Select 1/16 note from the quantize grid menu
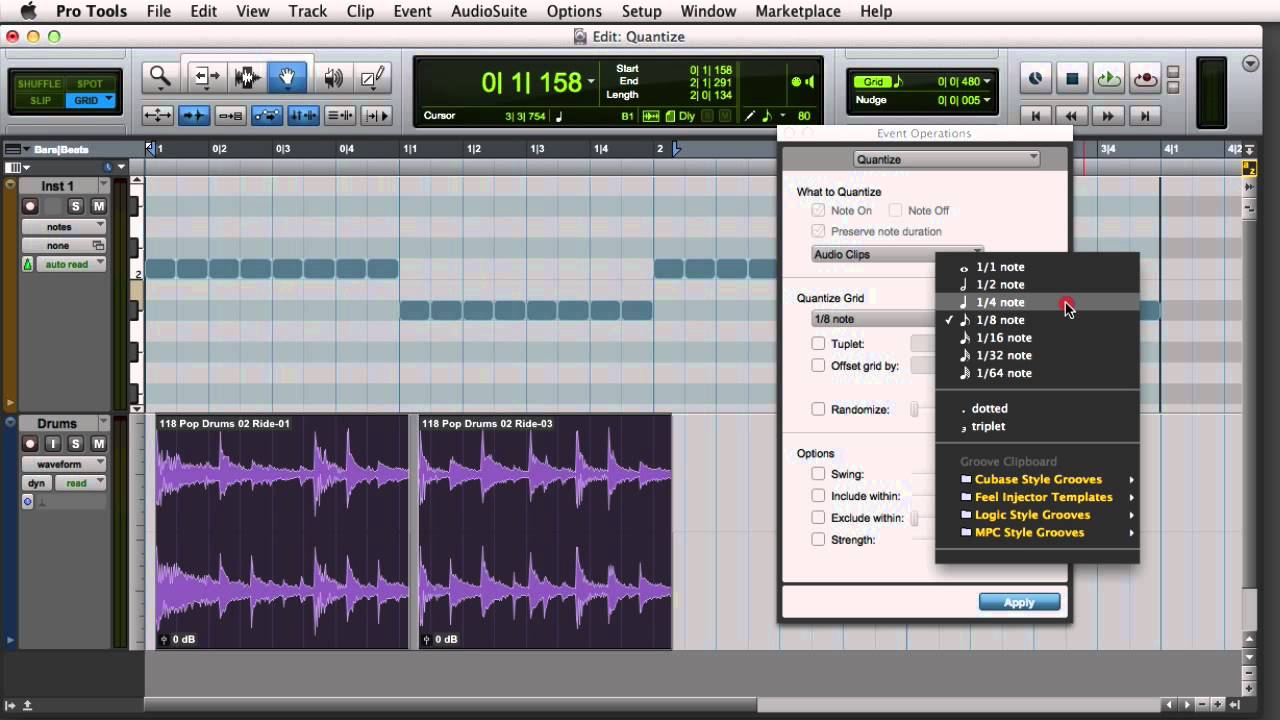This screenshot has height=720, width=1280. coord(1003,337)
